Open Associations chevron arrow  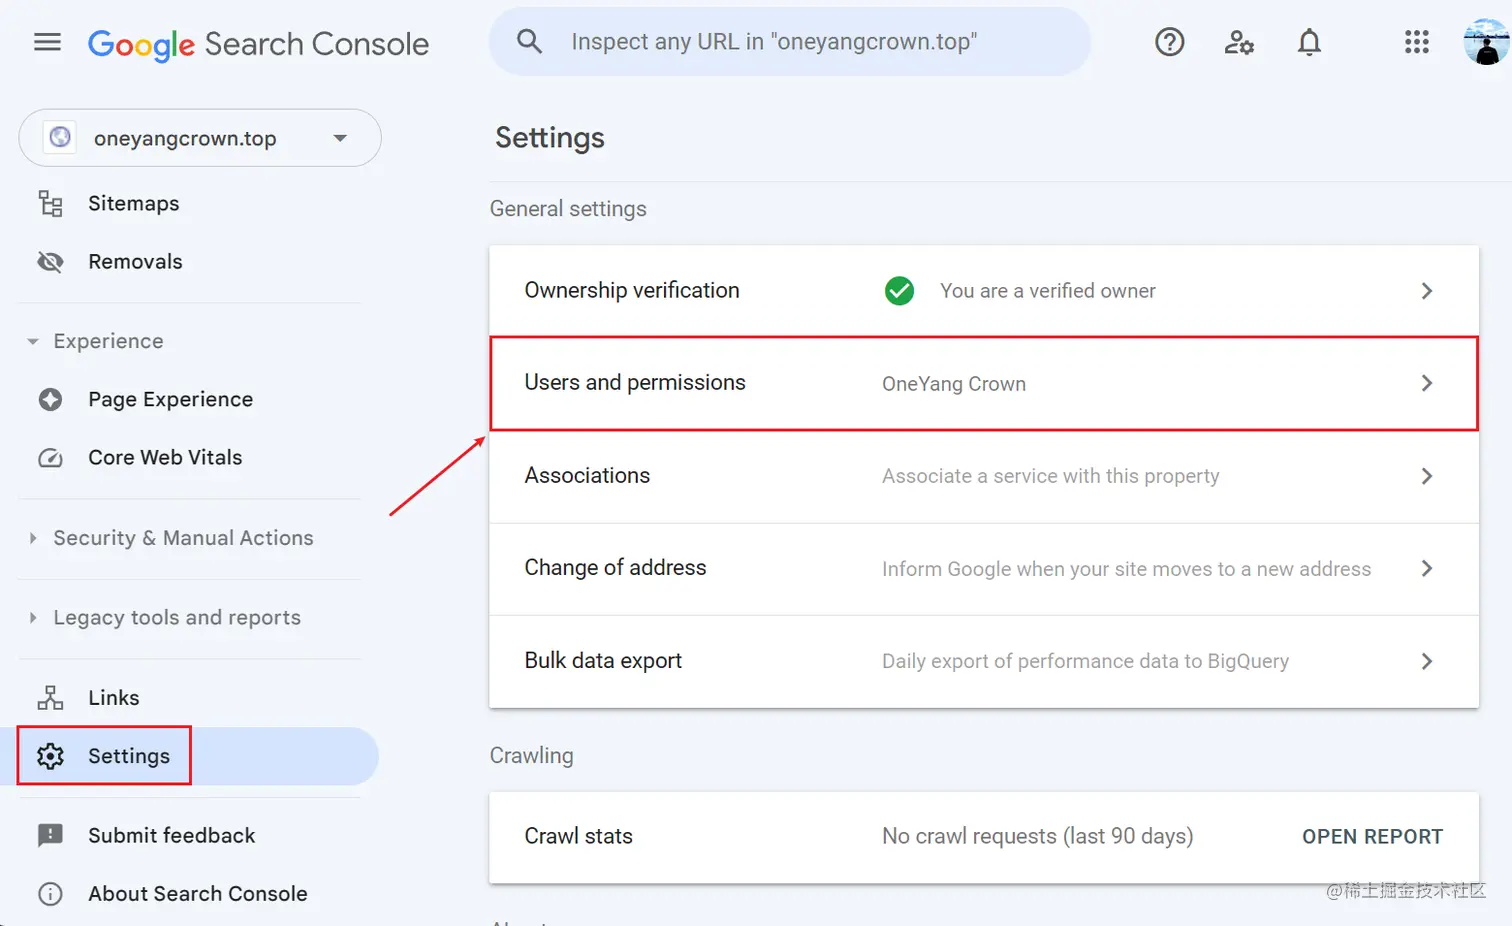click(1426, 476)
